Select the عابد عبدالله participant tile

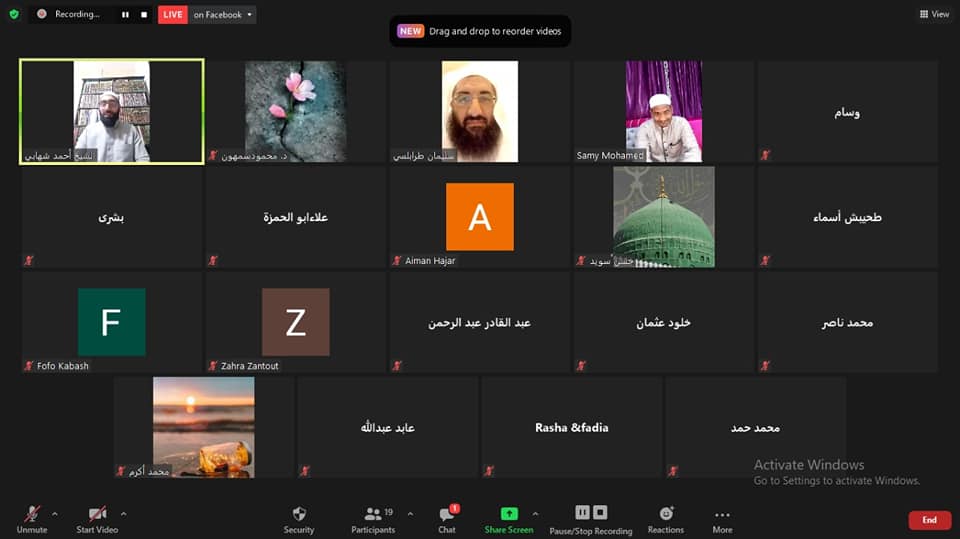coord(388,428)
